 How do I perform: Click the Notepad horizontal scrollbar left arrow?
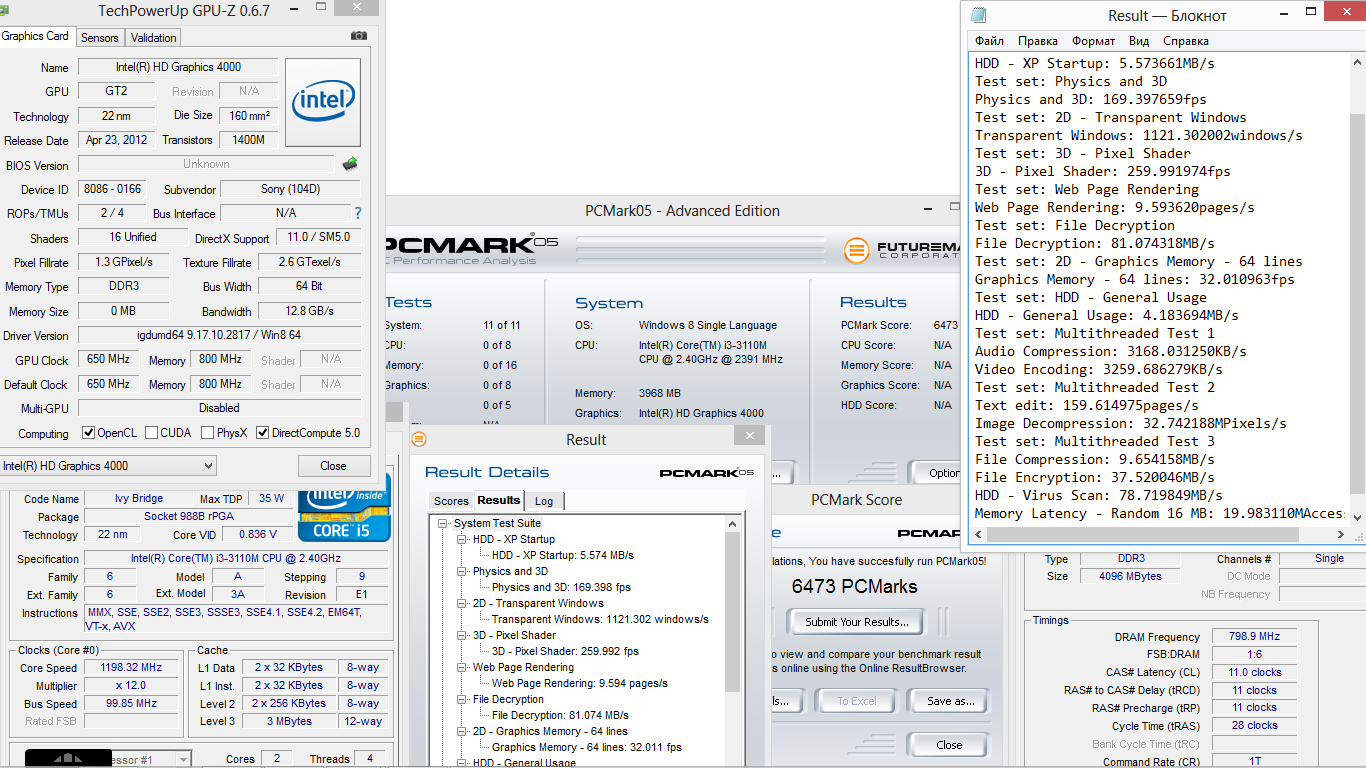pos(978,535)
